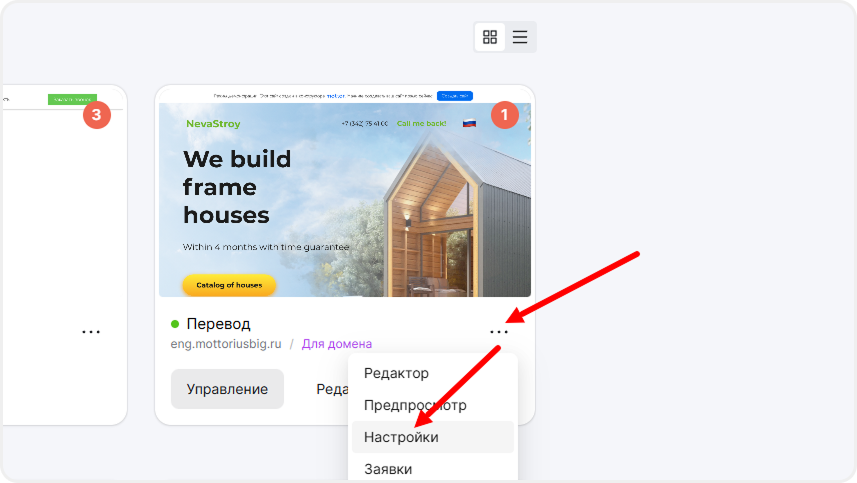
Task: Click the red notification badge showing 1
Action: pyautogui.click(x=504, y=115)
